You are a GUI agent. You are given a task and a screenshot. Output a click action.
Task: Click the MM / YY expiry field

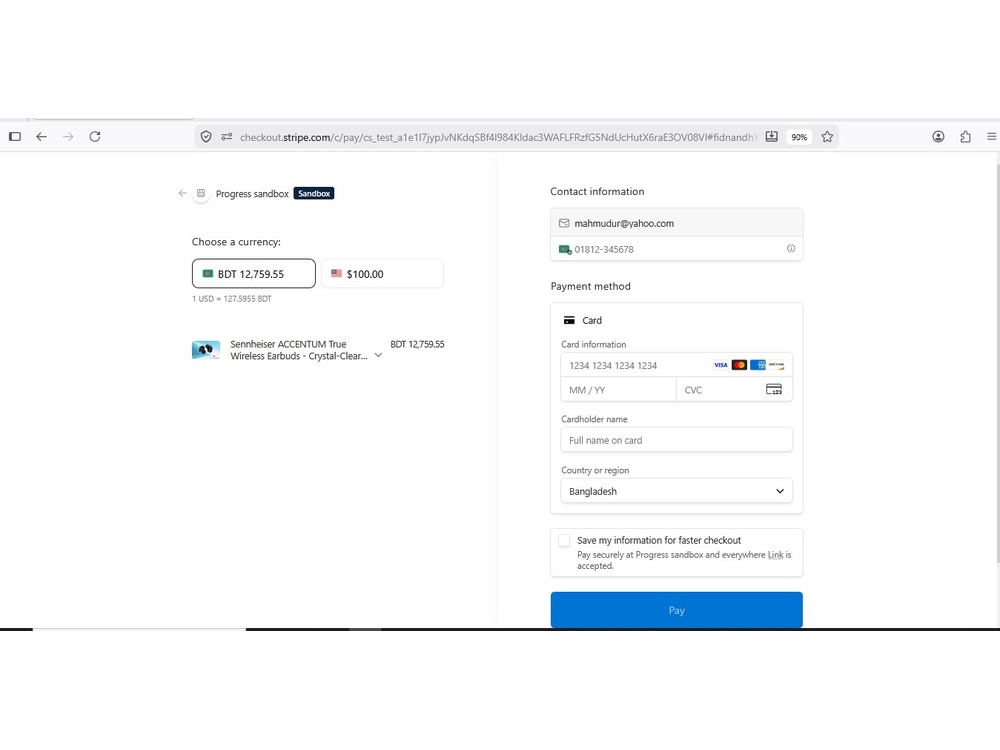point(619,389)
